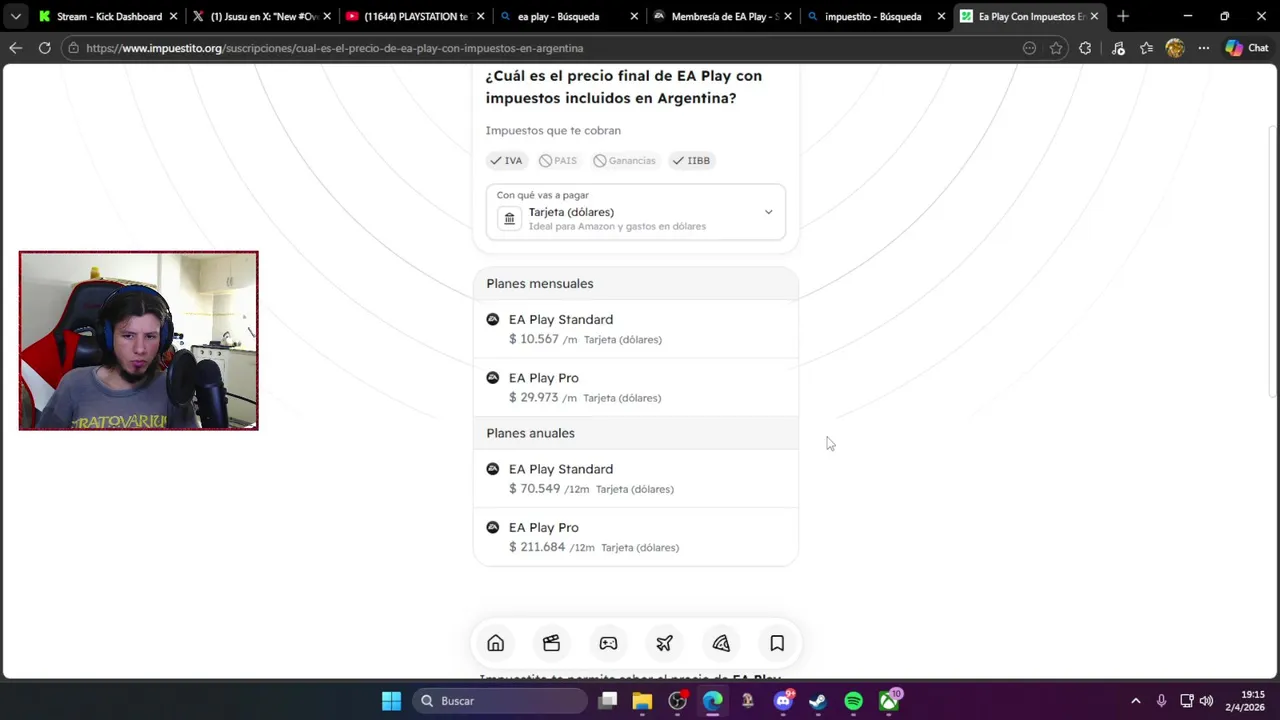The image size is (1280, 720).
Task: Switch to the ea play - Búsqueda tab
Action: tap(567, 16)
